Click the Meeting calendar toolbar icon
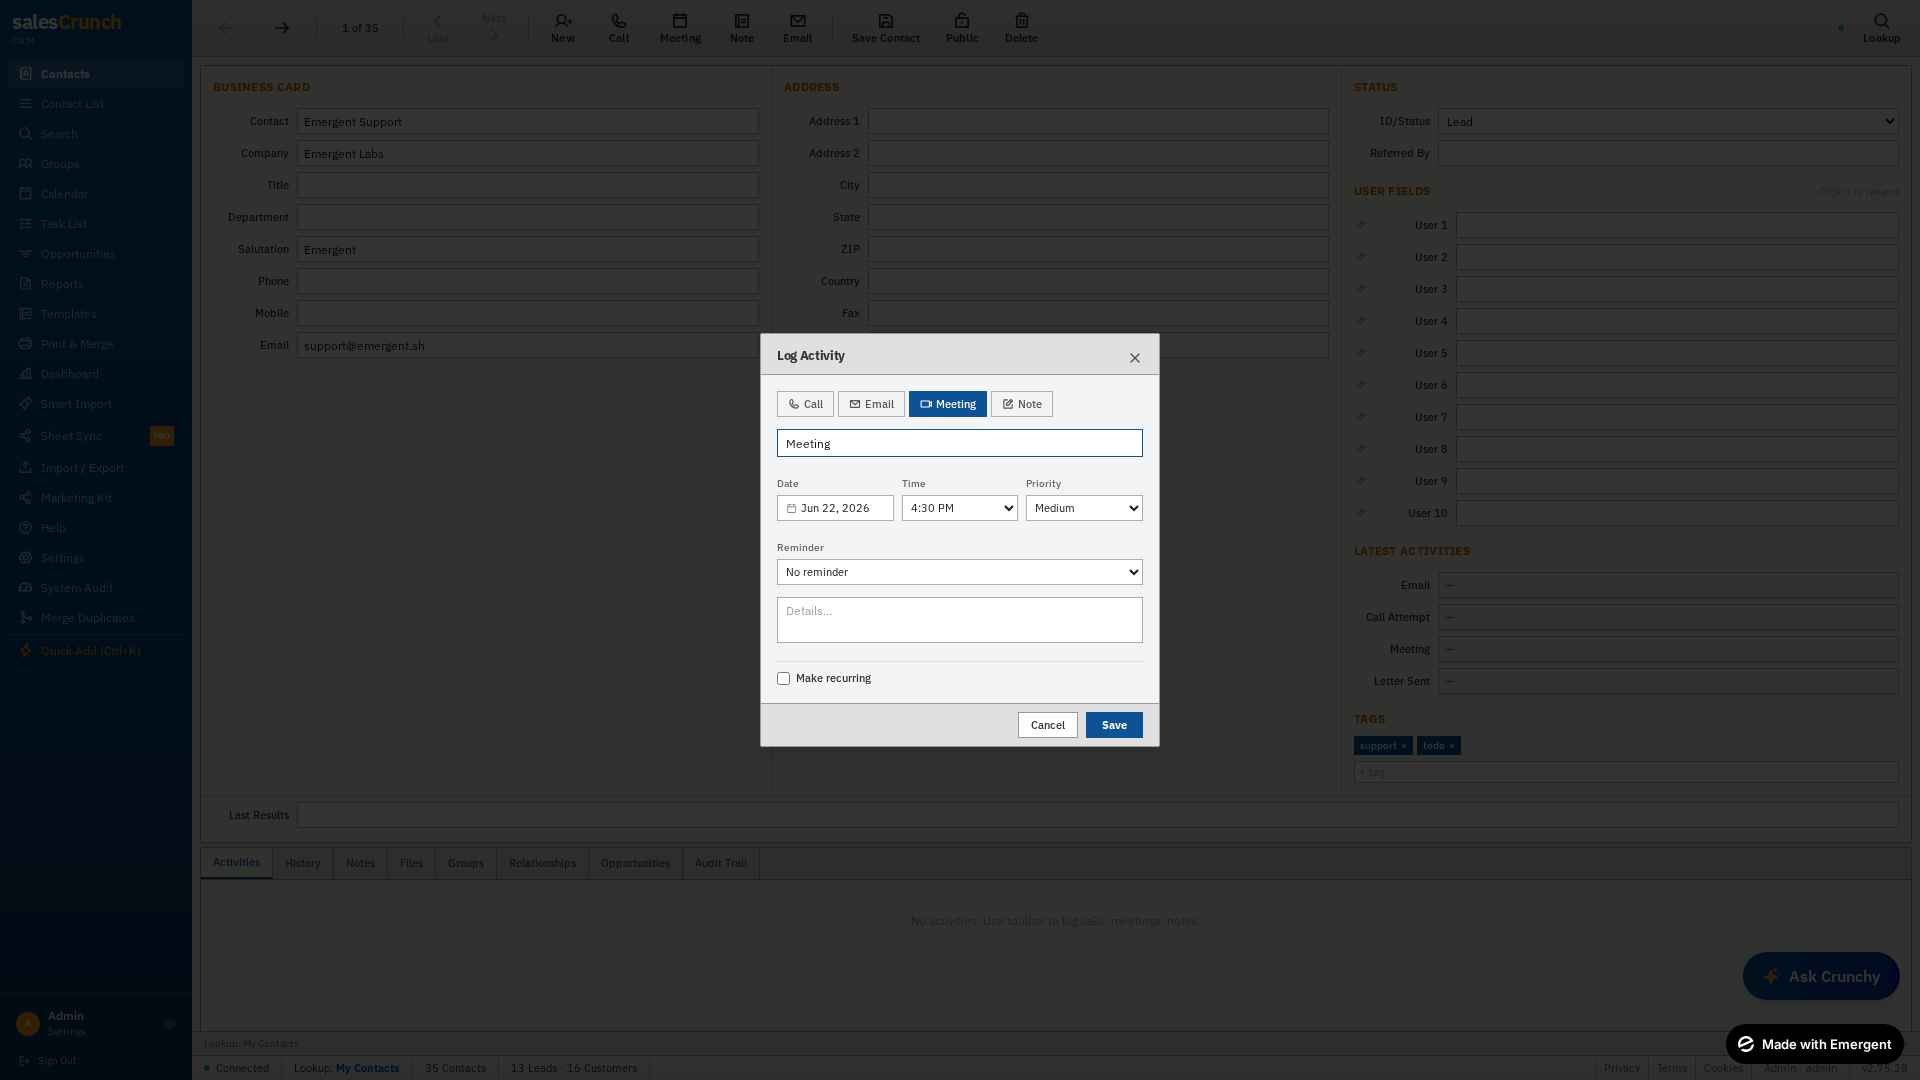Viewport: 1920px width, 1080px height. click(680, 28)
